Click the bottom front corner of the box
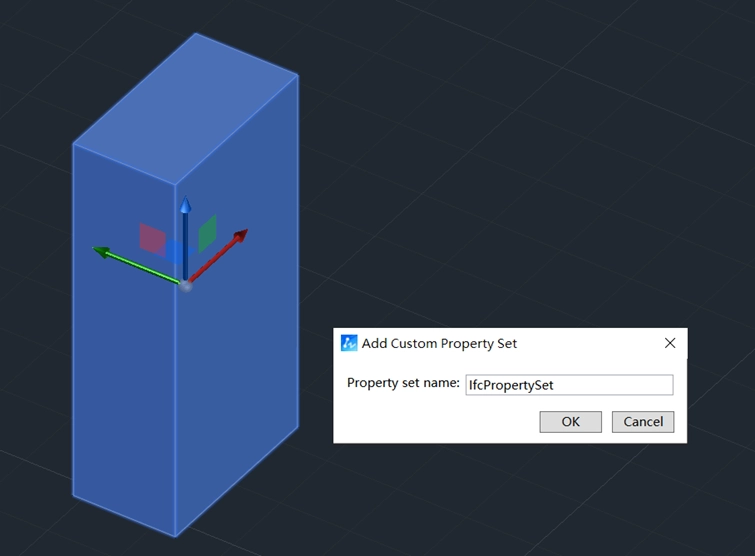This screenshot has height=556, width=755. (x=176, y=535)
